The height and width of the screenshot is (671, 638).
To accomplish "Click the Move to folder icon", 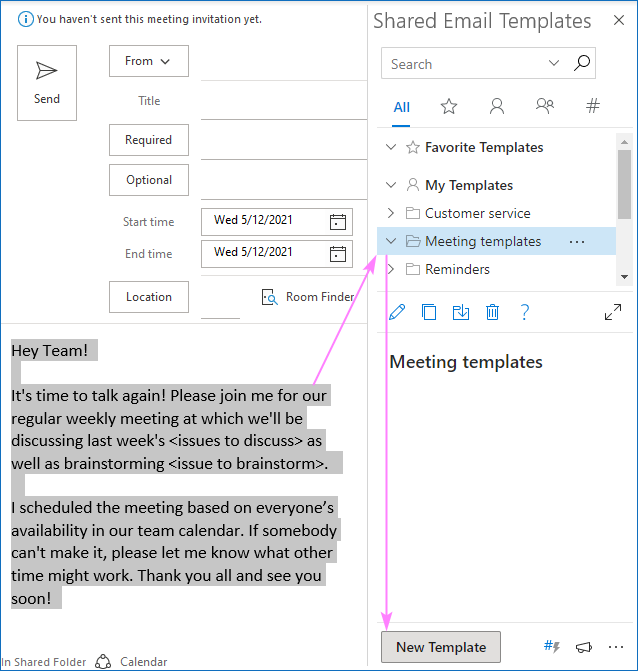I will point(460,312).
